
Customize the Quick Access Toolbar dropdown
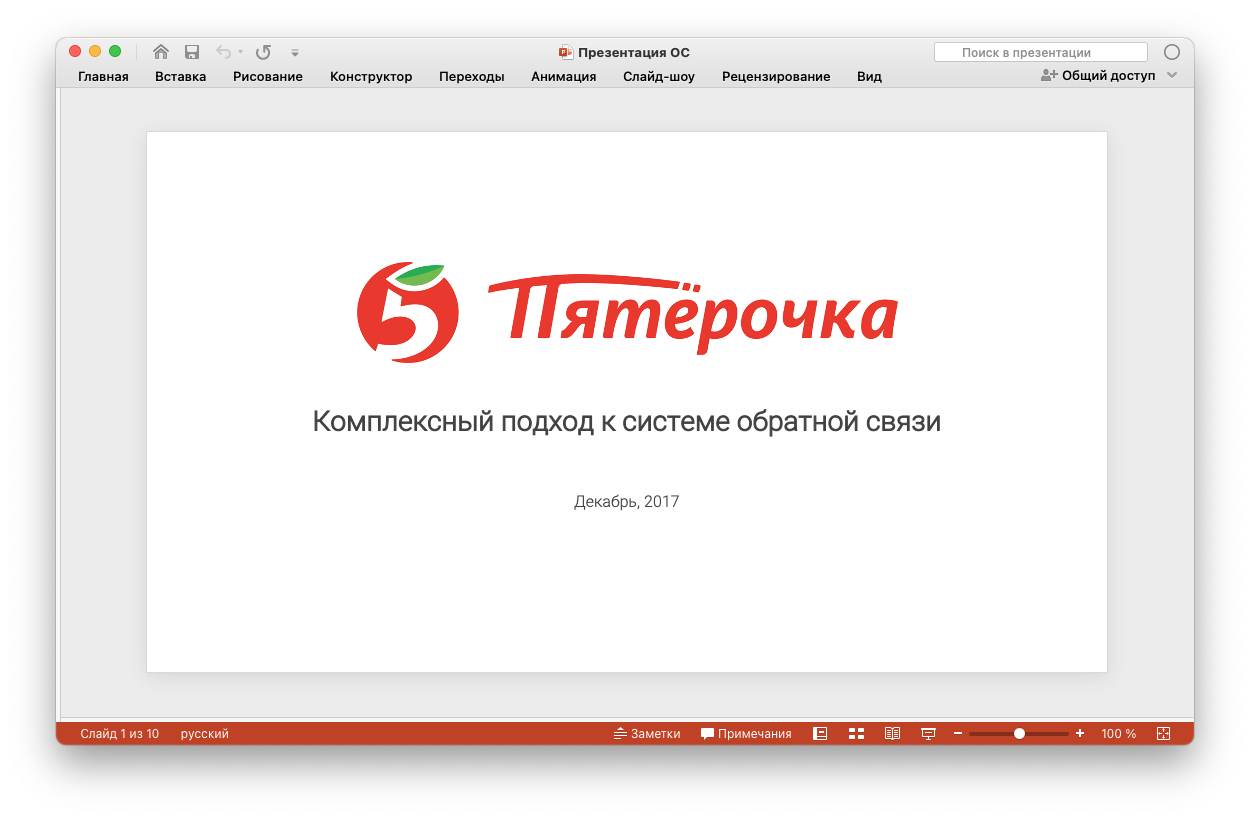pyautogui.click(x=295, y=53)
